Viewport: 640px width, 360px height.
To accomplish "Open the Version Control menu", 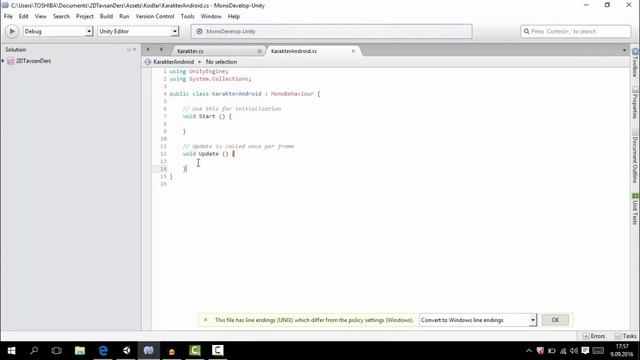I will pyautogui.click(x=155, y=16).
